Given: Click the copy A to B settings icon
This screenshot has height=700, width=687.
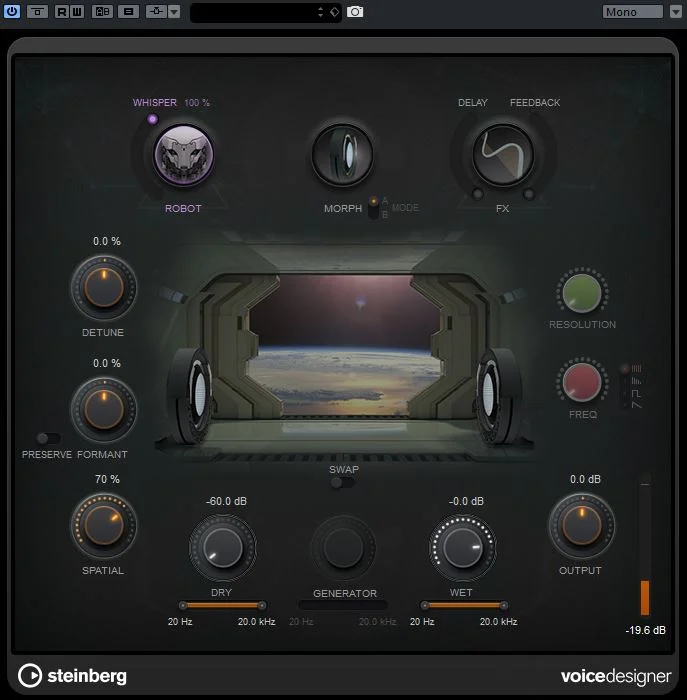Looking at the screenshot, I should point(129,12).
